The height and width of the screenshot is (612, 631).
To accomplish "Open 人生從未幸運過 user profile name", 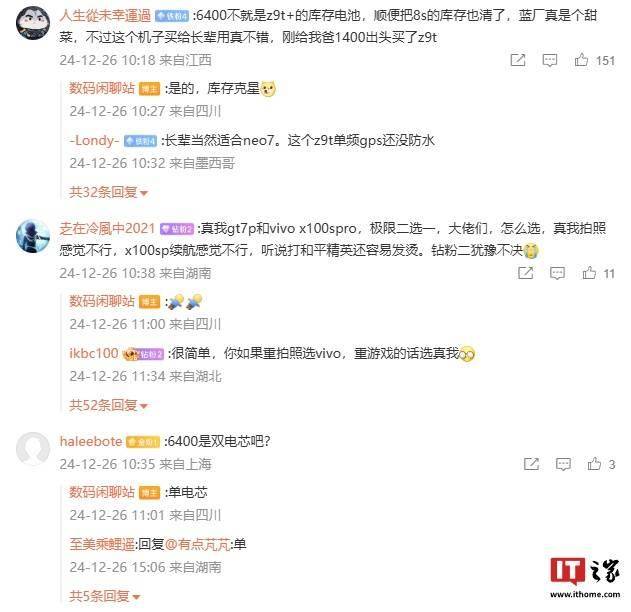I will 105,16.
